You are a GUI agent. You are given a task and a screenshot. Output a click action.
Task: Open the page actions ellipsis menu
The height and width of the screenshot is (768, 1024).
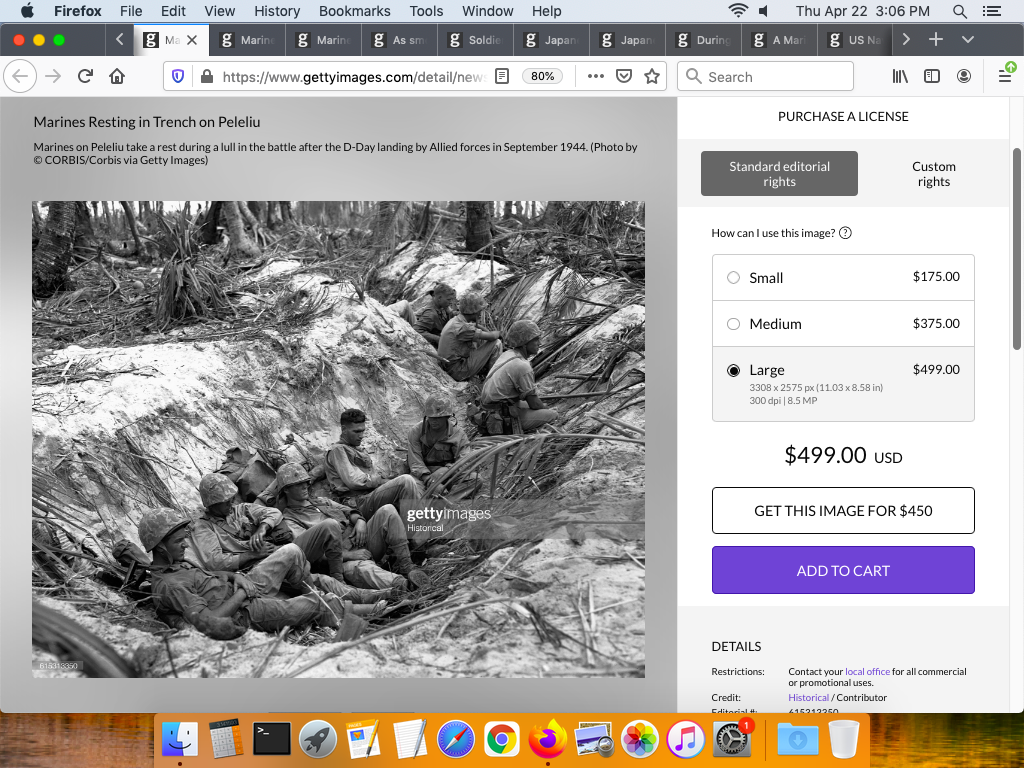tap(595, 76)
